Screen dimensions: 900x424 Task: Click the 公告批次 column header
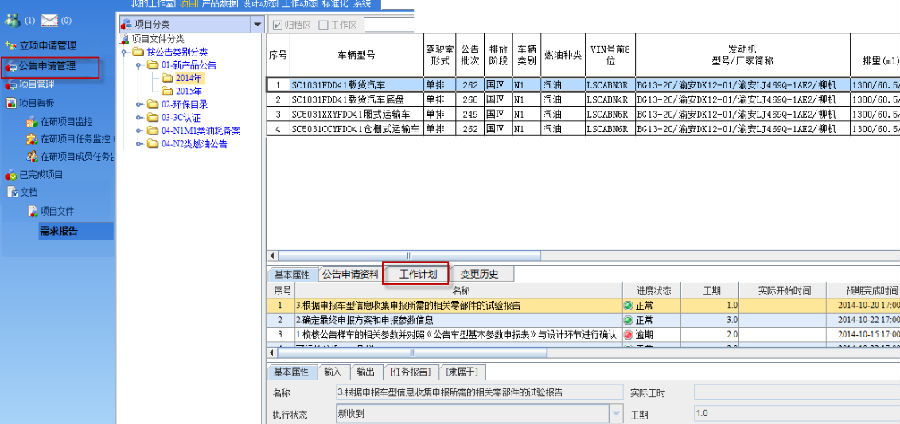470,56
